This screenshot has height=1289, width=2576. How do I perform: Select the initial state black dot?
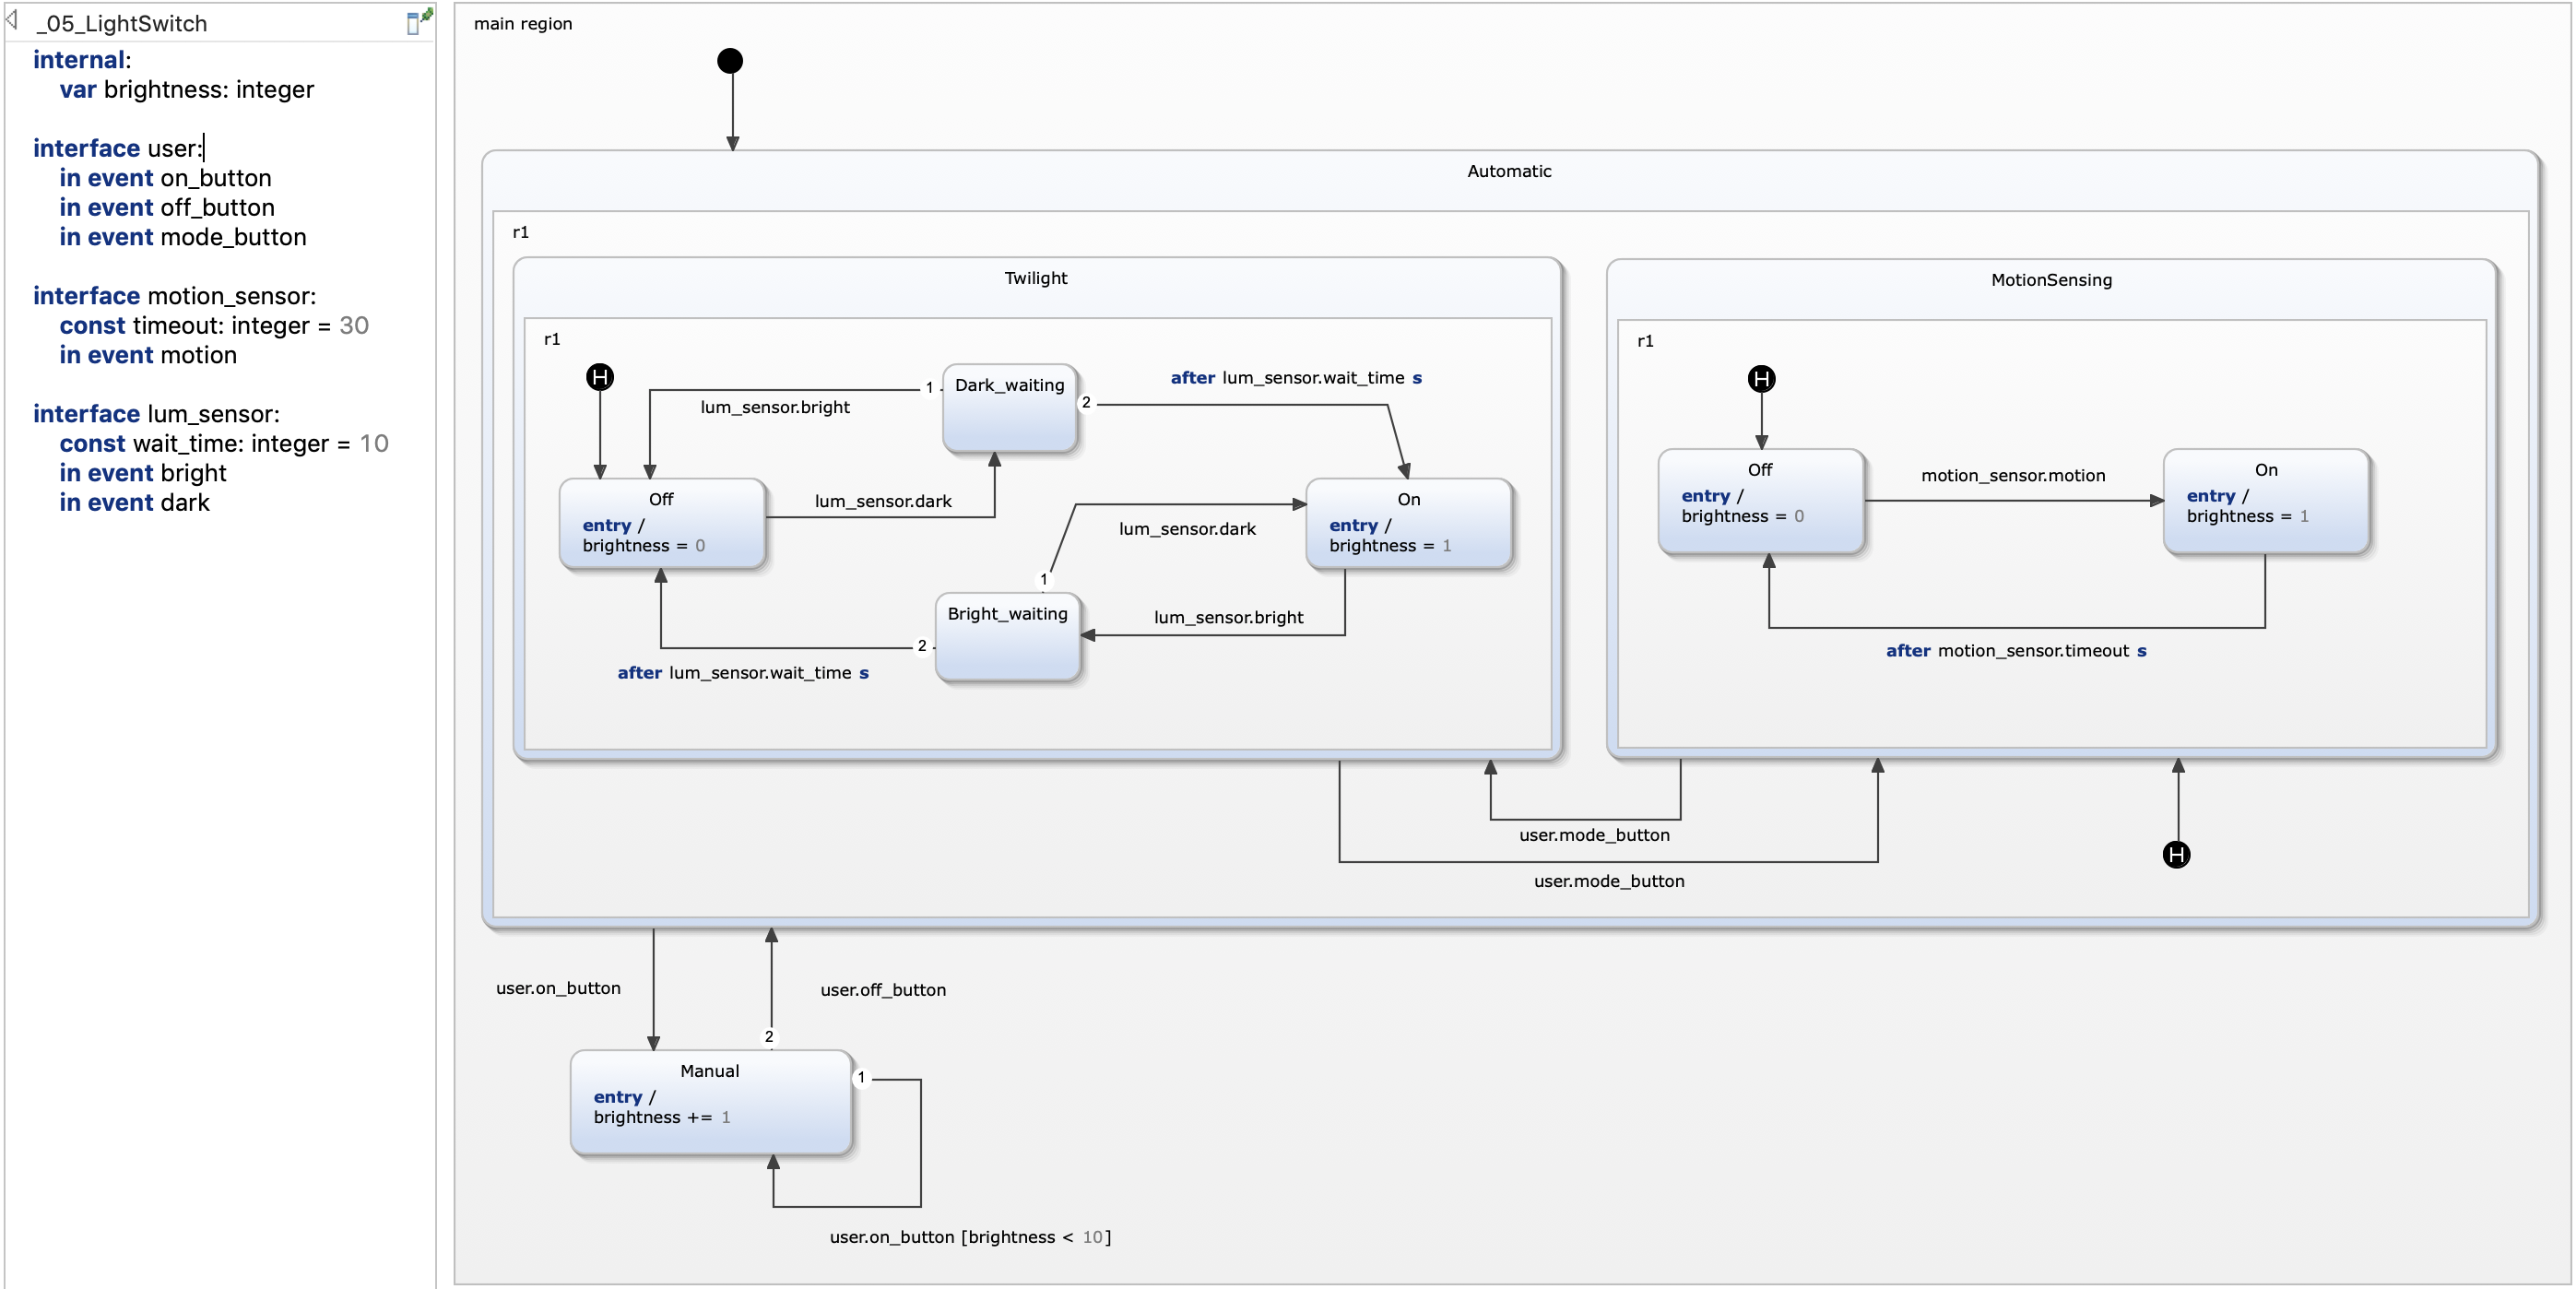(x=730, y=61)
